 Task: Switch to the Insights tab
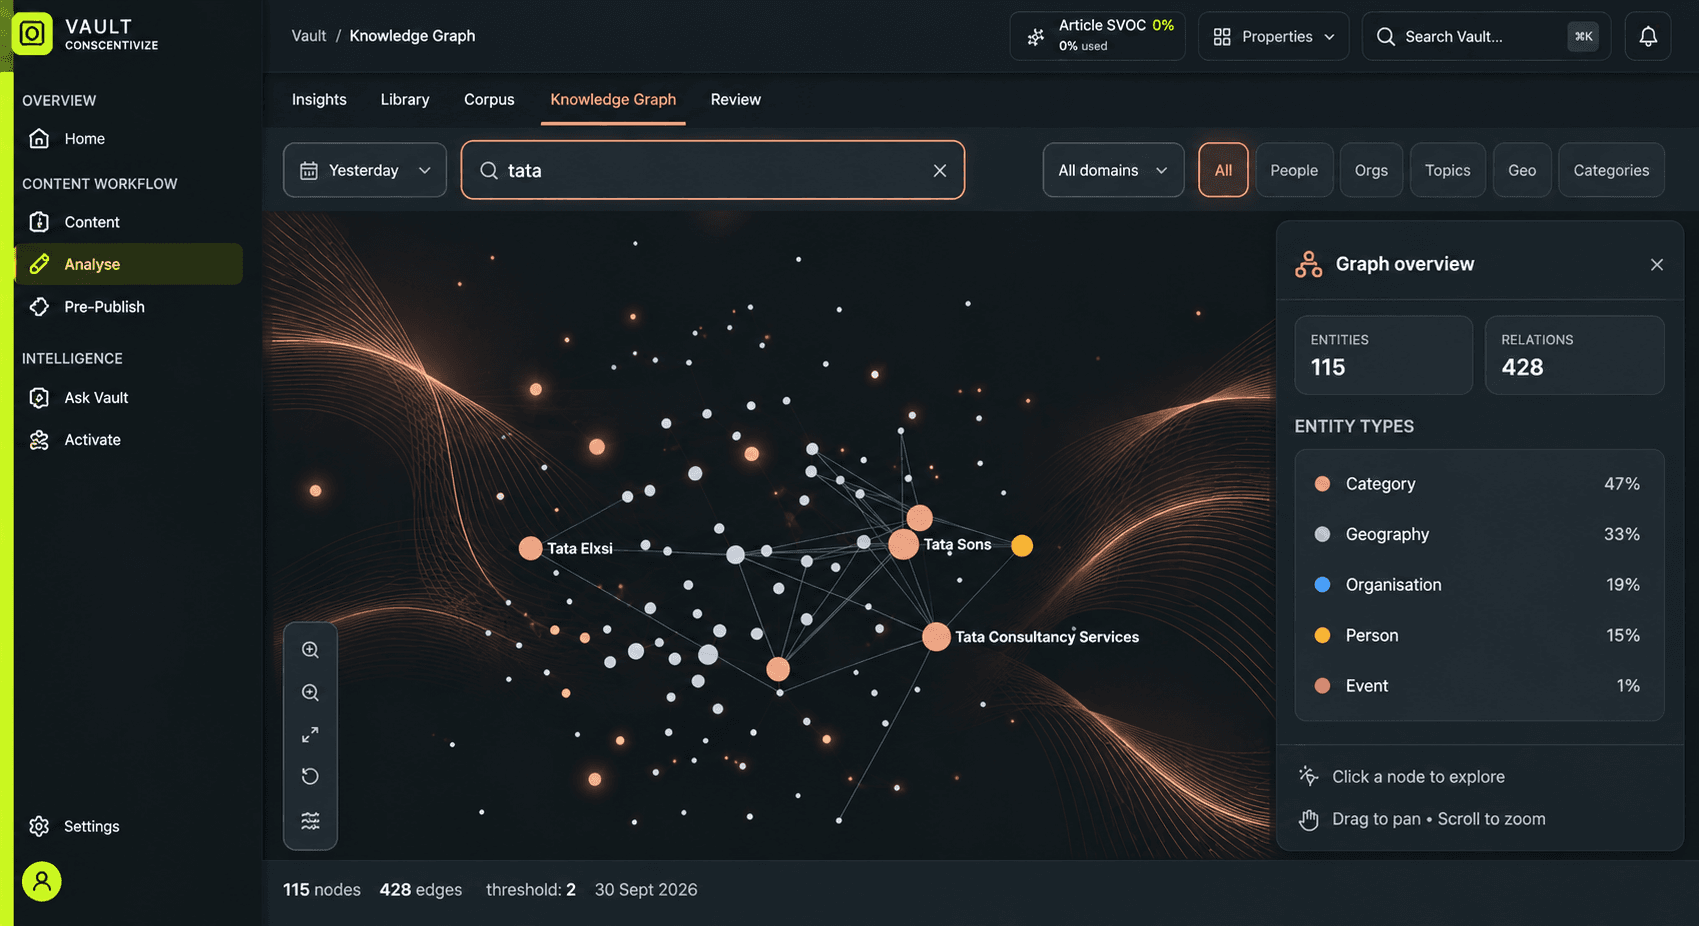(319, 100)
